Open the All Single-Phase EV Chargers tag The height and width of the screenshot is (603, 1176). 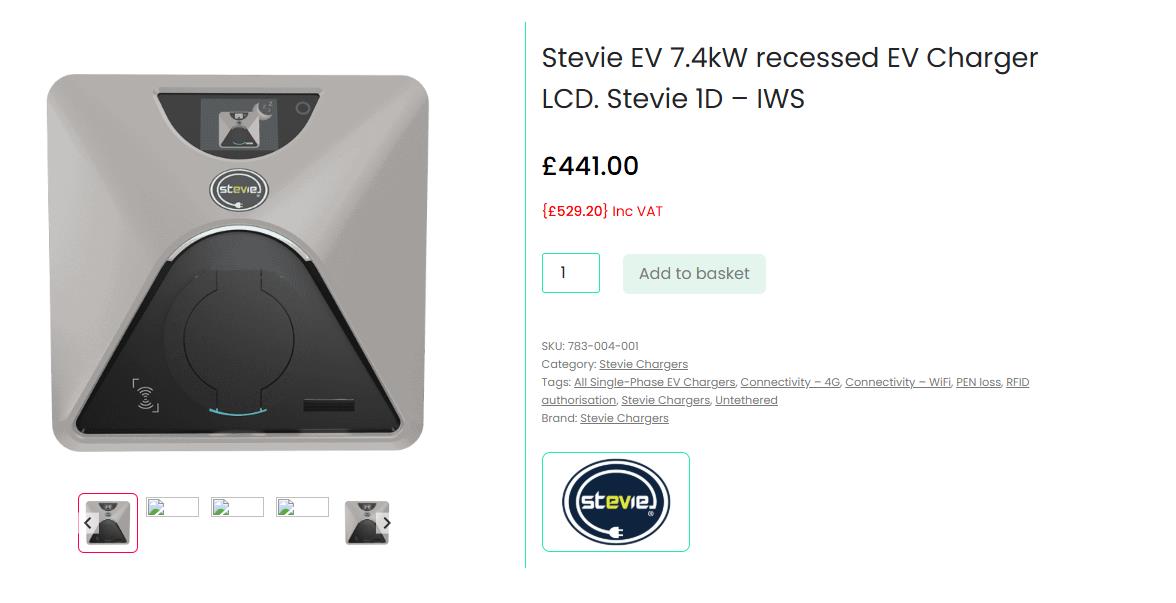(654, 382)
